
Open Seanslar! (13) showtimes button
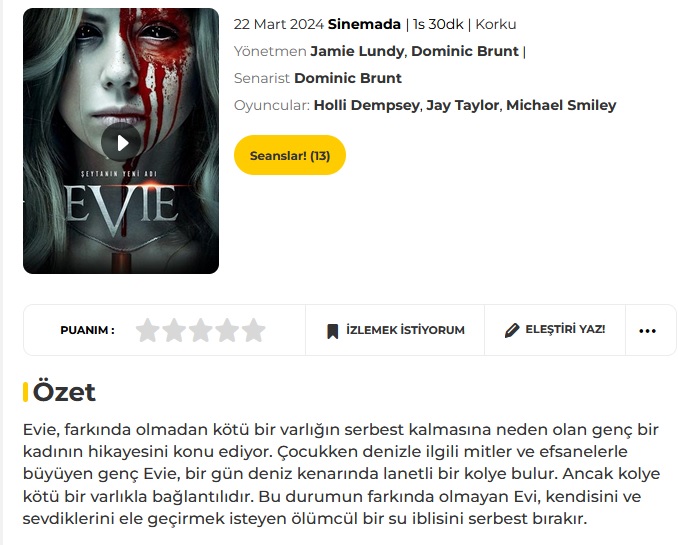(x=290, y=155)
